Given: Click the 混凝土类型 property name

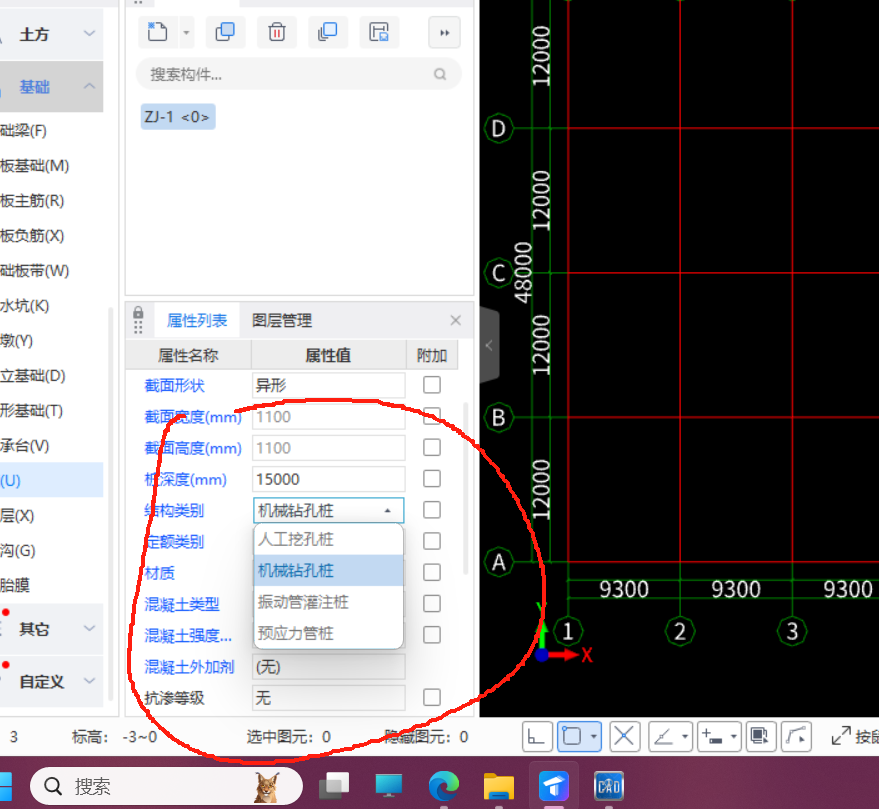Looking at the screenshot, I should click(182, 604).
